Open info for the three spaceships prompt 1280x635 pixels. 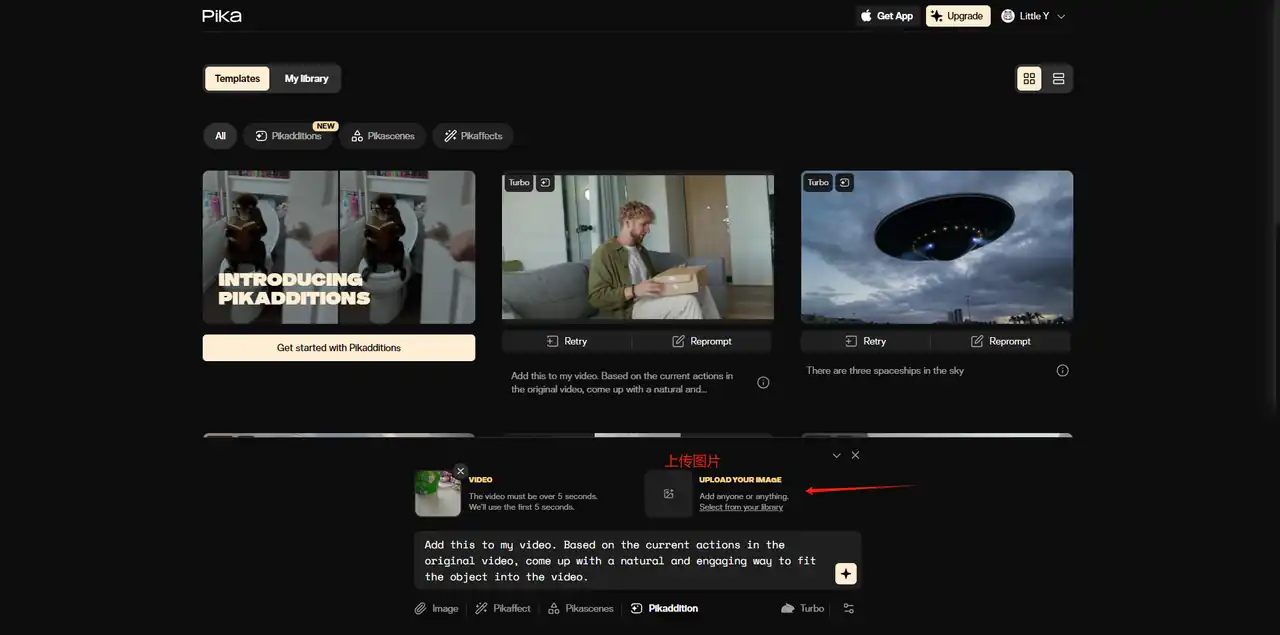1062,371
